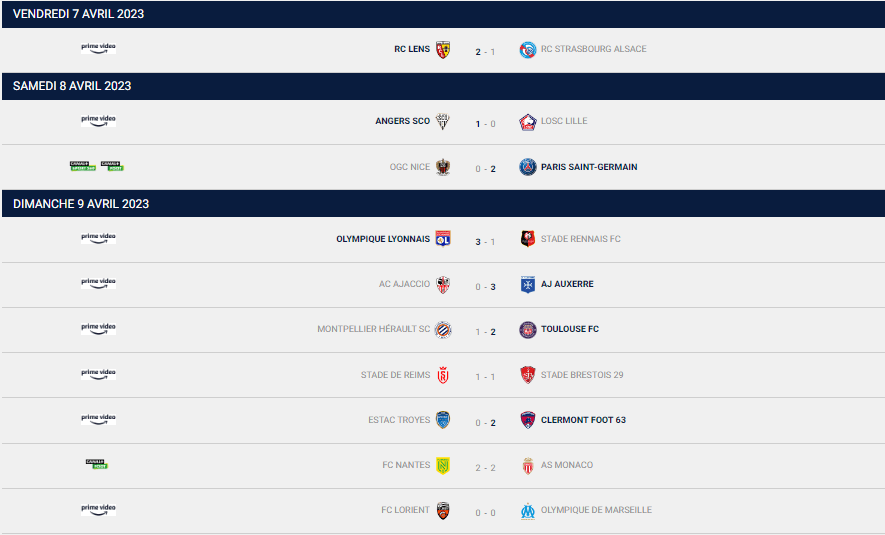Click the ANGERS SCO team name
This screenshot has width=885, height=535.
tap(402, 121)
